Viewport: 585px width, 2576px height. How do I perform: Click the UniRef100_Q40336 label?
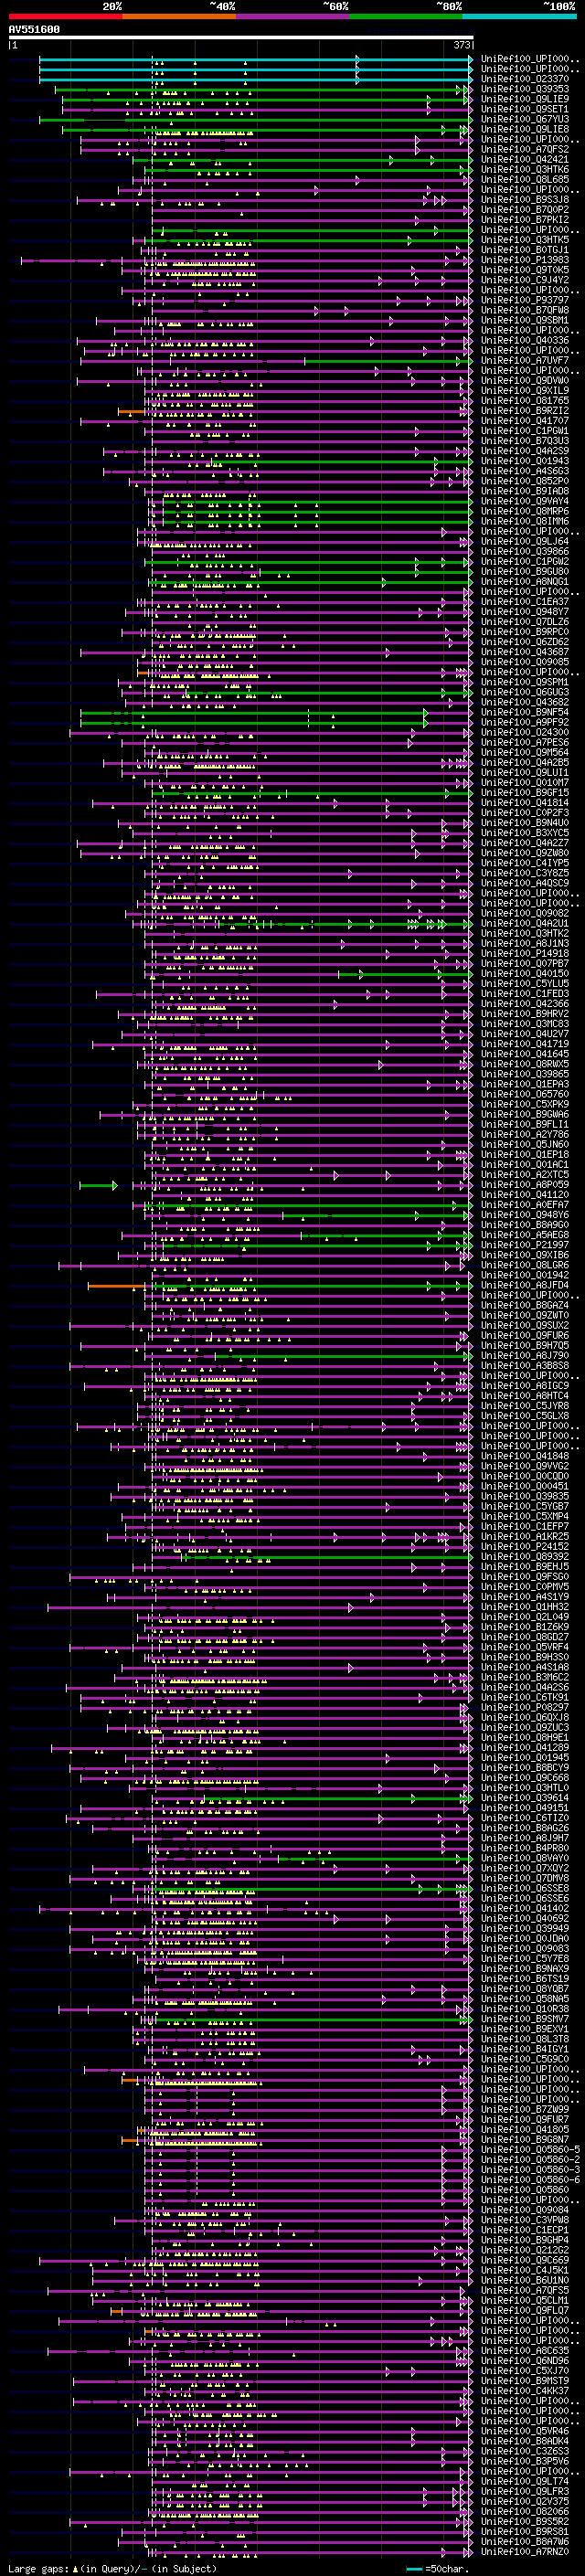coord(525,340)
